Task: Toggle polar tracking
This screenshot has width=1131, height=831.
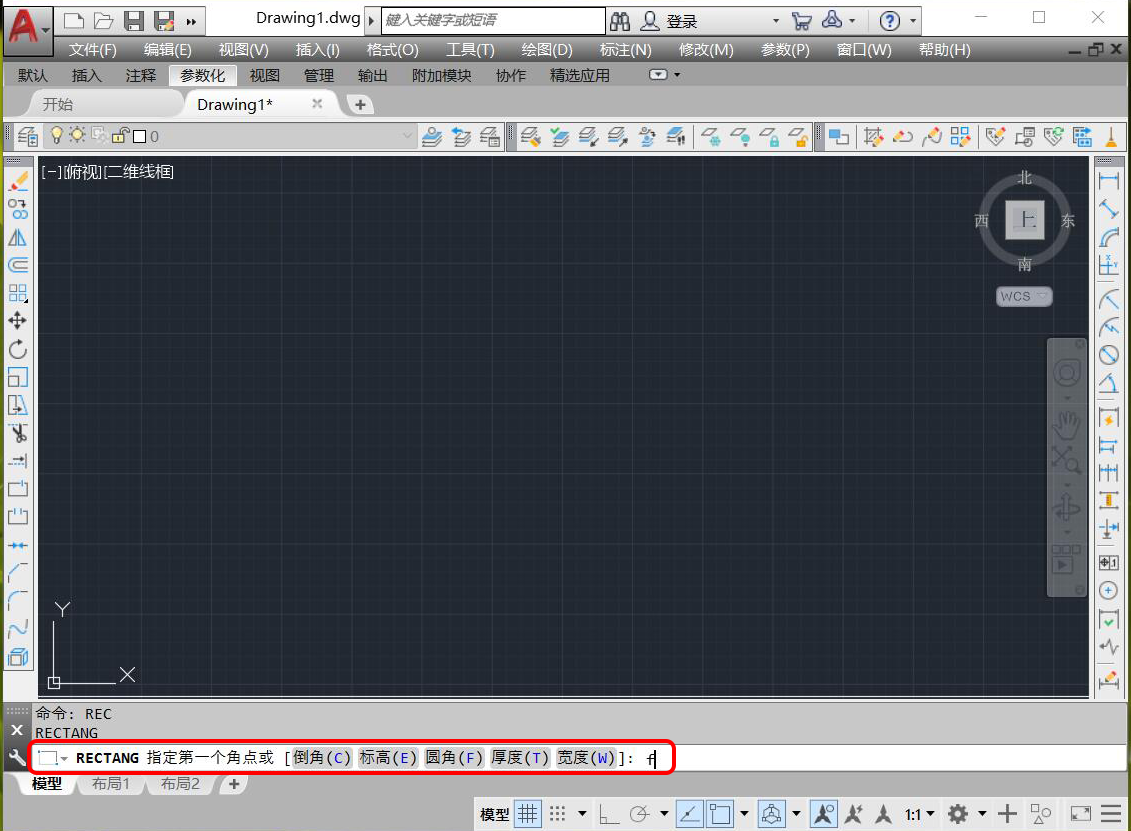Action: 639,814
